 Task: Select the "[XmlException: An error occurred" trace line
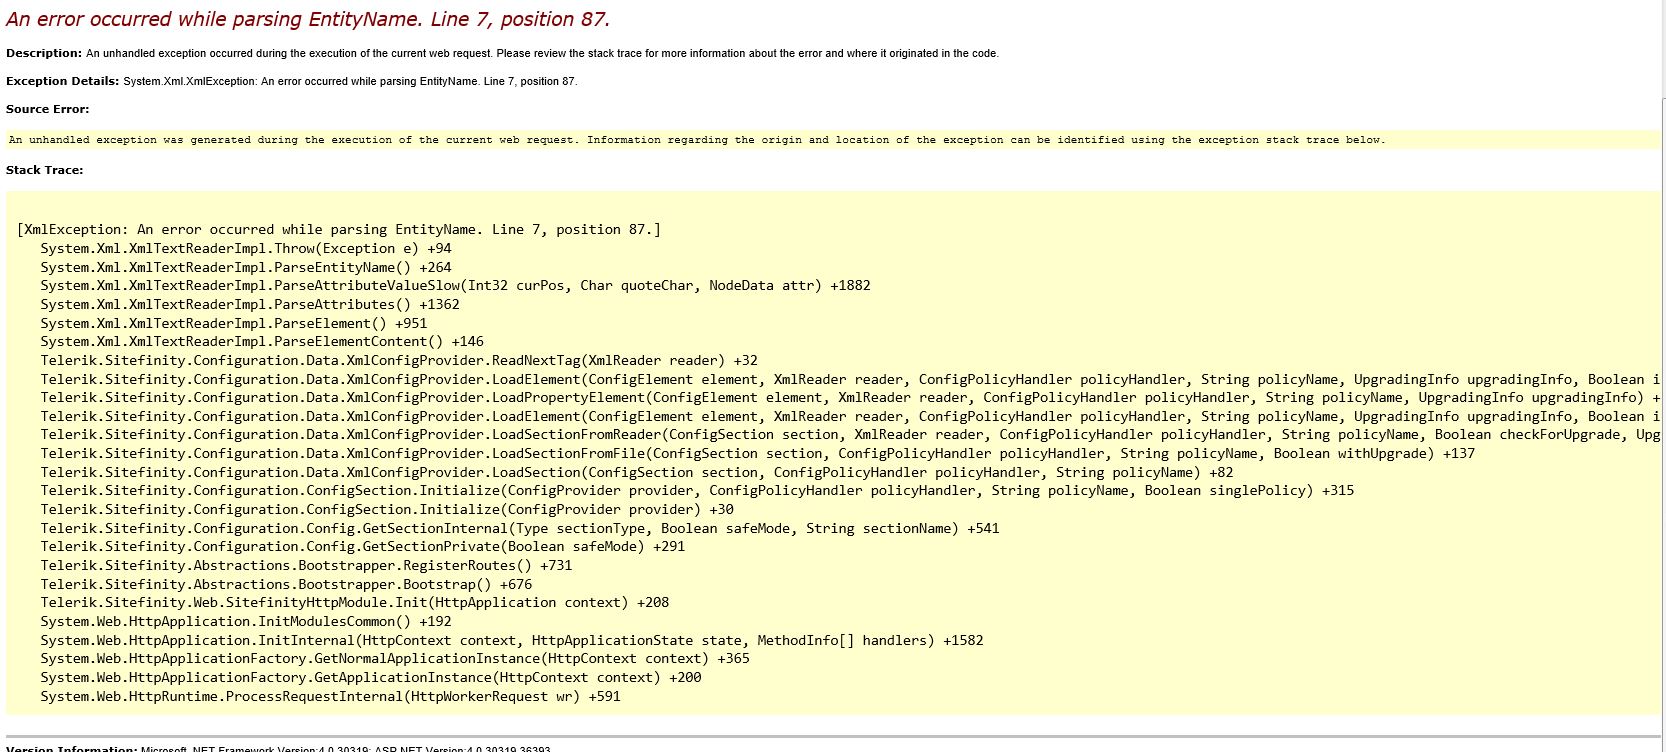tap(339, 230)
